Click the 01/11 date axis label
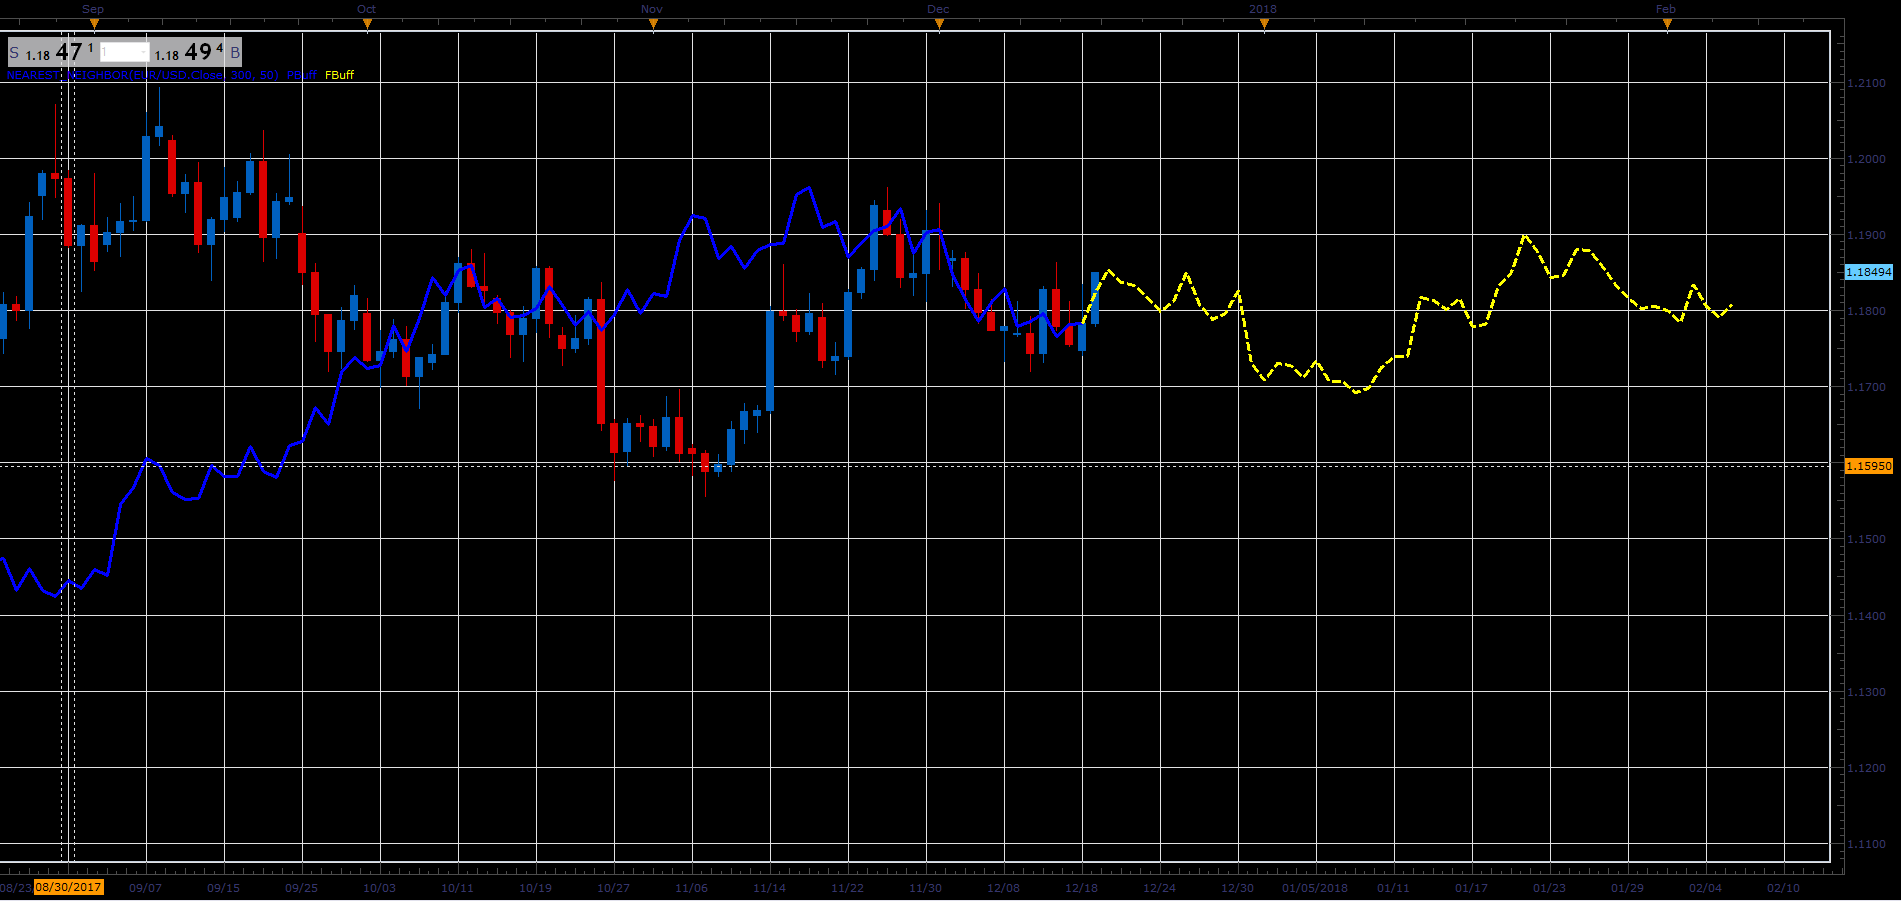The image size is (1901, 901). [1394, 888]
